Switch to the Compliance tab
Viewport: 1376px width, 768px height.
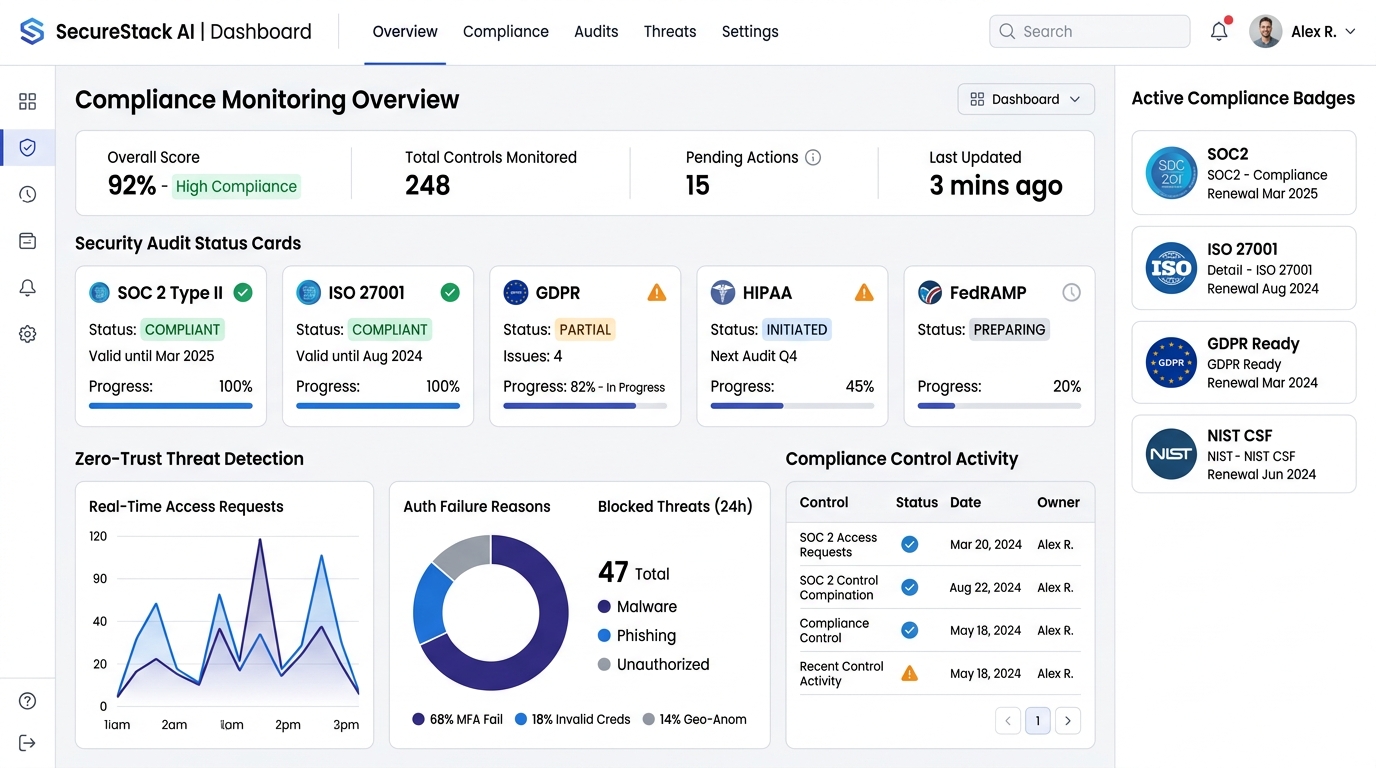pyautogui.click(x=506, y=31)
